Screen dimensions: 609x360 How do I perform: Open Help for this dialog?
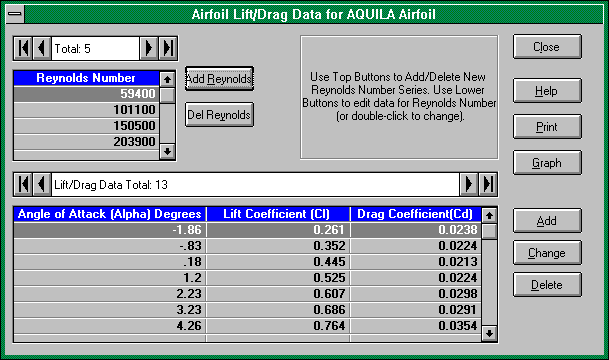coord(547,90)
